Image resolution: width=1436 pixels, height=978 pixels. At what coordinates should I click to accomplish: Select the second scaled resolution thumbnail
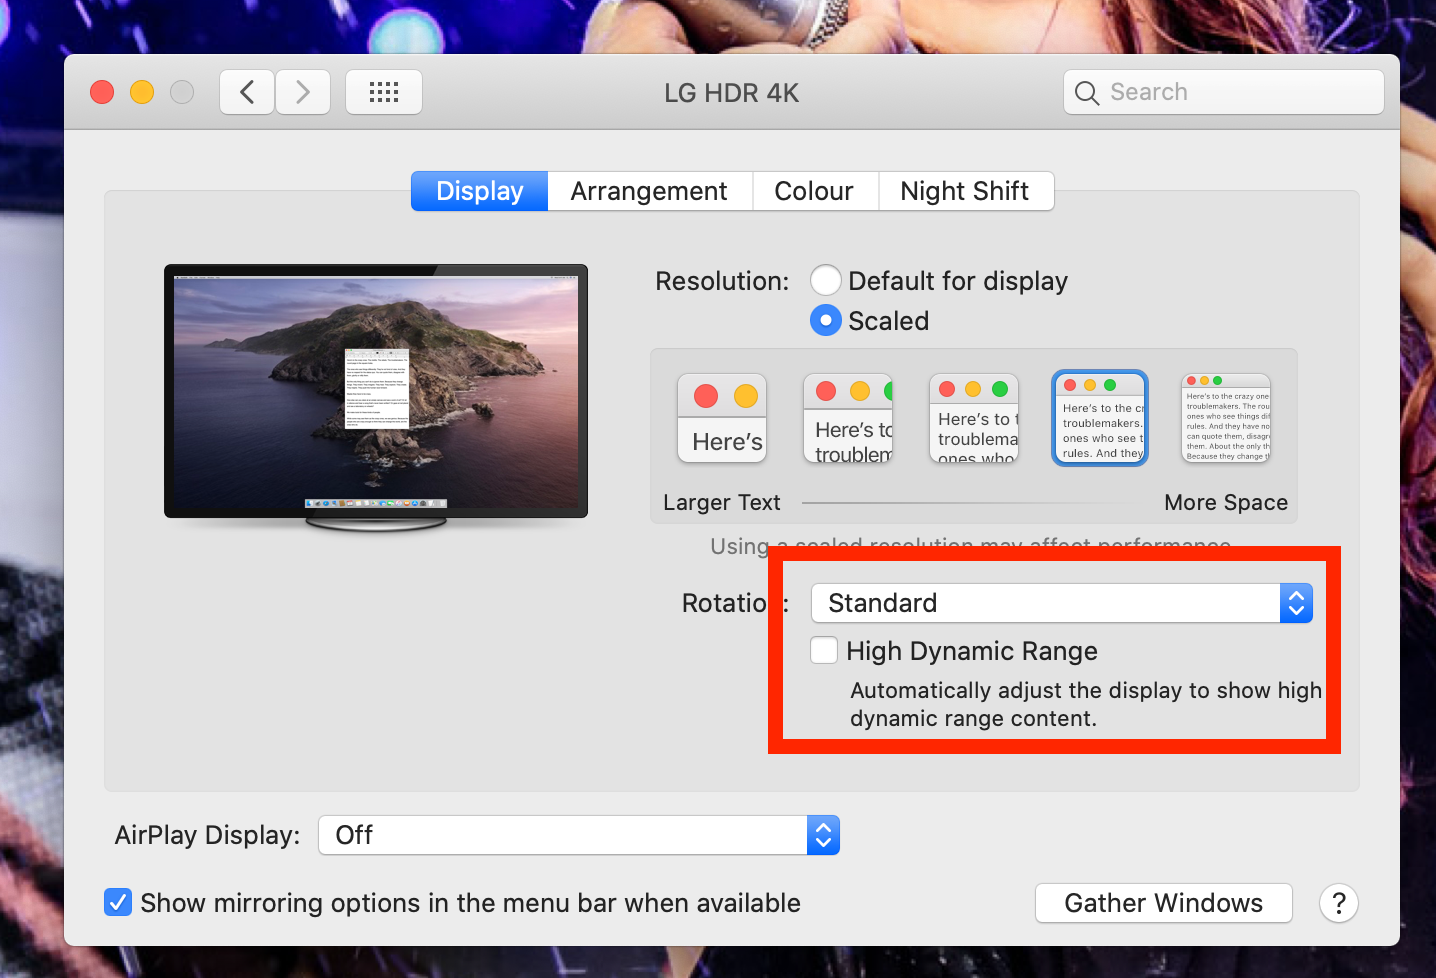[848, 418]
